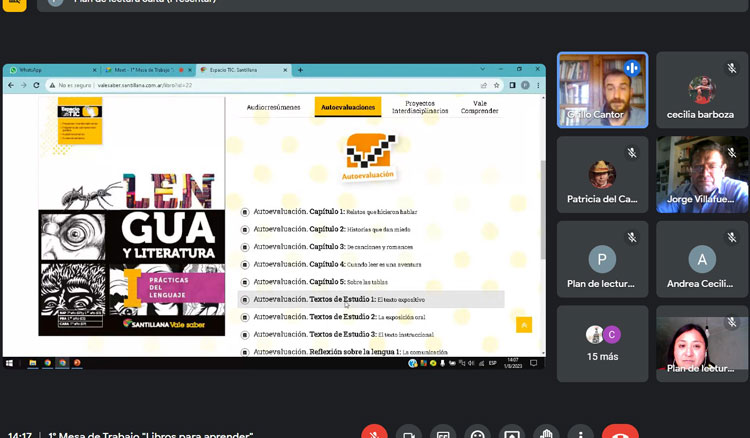Unmute the red microphone button in Meet
Image resolution: width=750 pixels, height=438 pixels.
pyautogui.click(x=375, y=432)
